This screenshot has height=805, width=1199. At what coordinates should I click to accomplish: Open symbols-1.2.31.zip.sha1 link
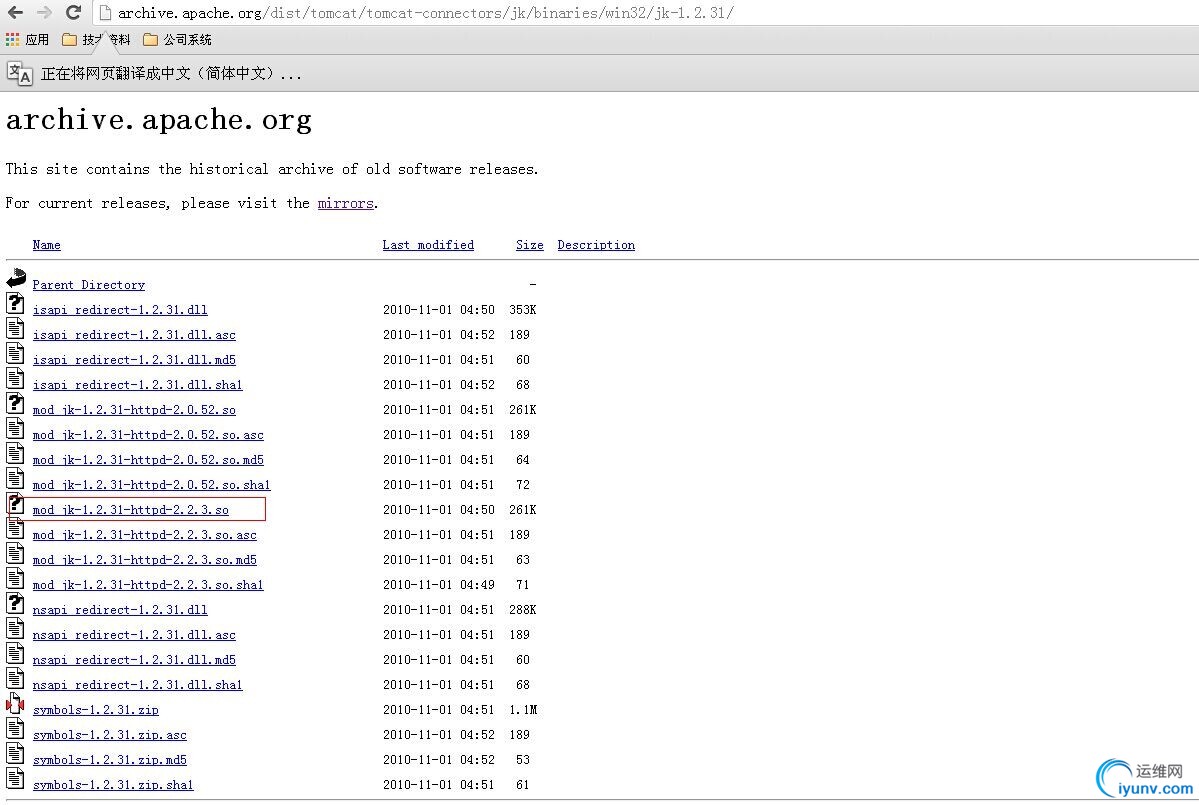[113, 785]
